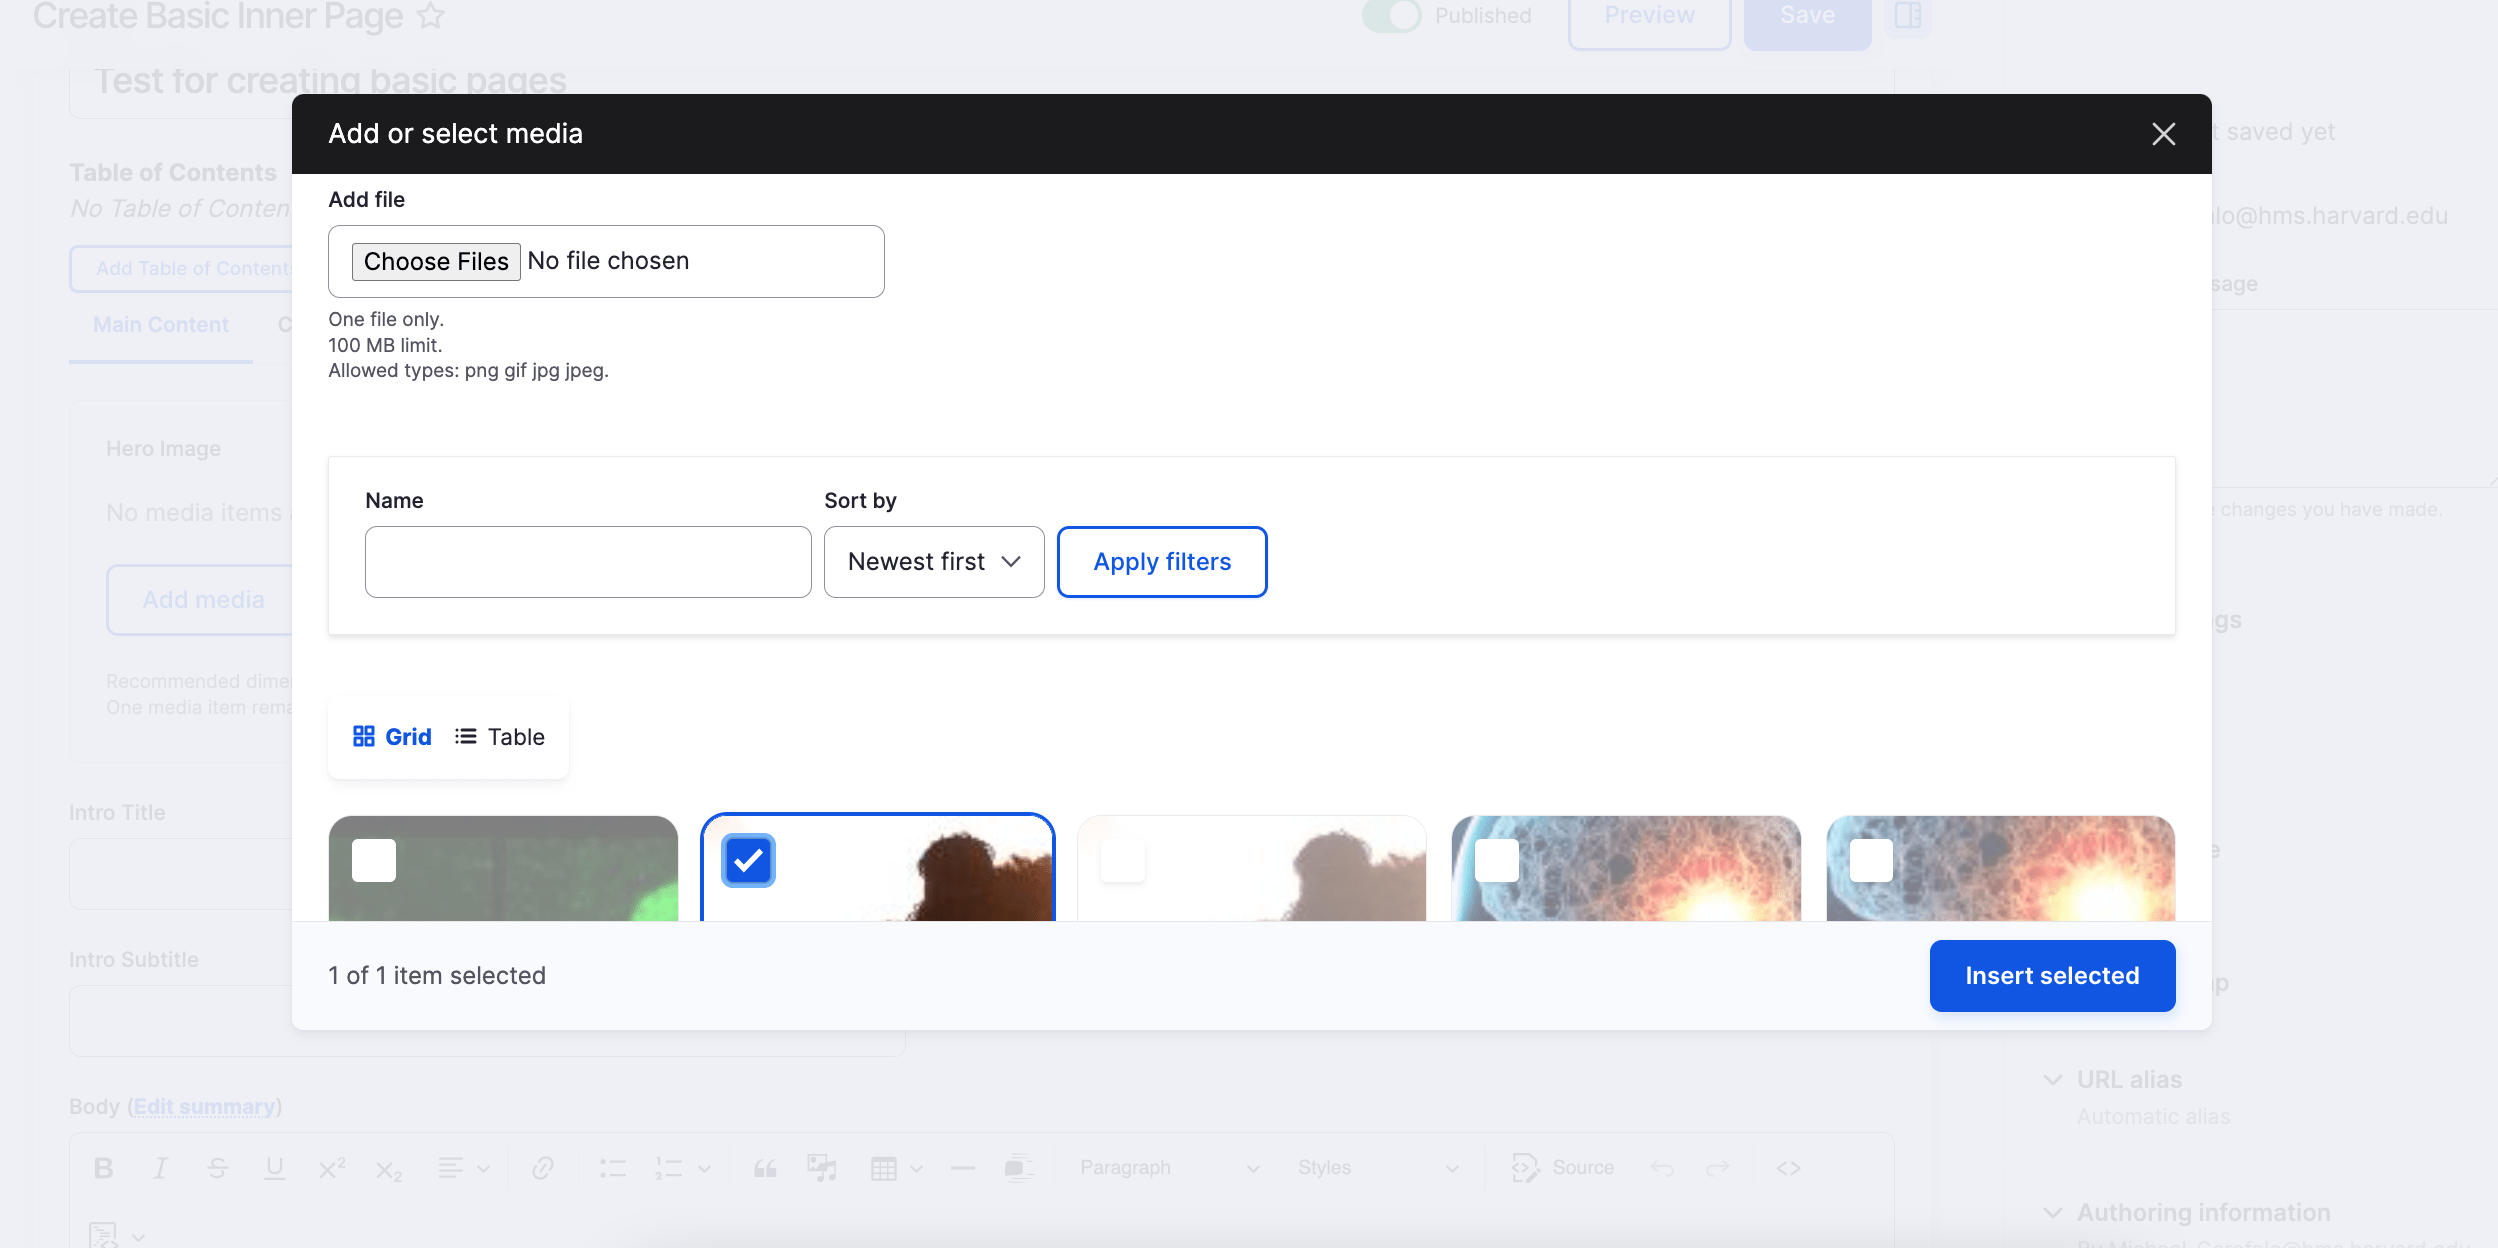
Task: Click Apply filters button
Action: click(1162, 562)
